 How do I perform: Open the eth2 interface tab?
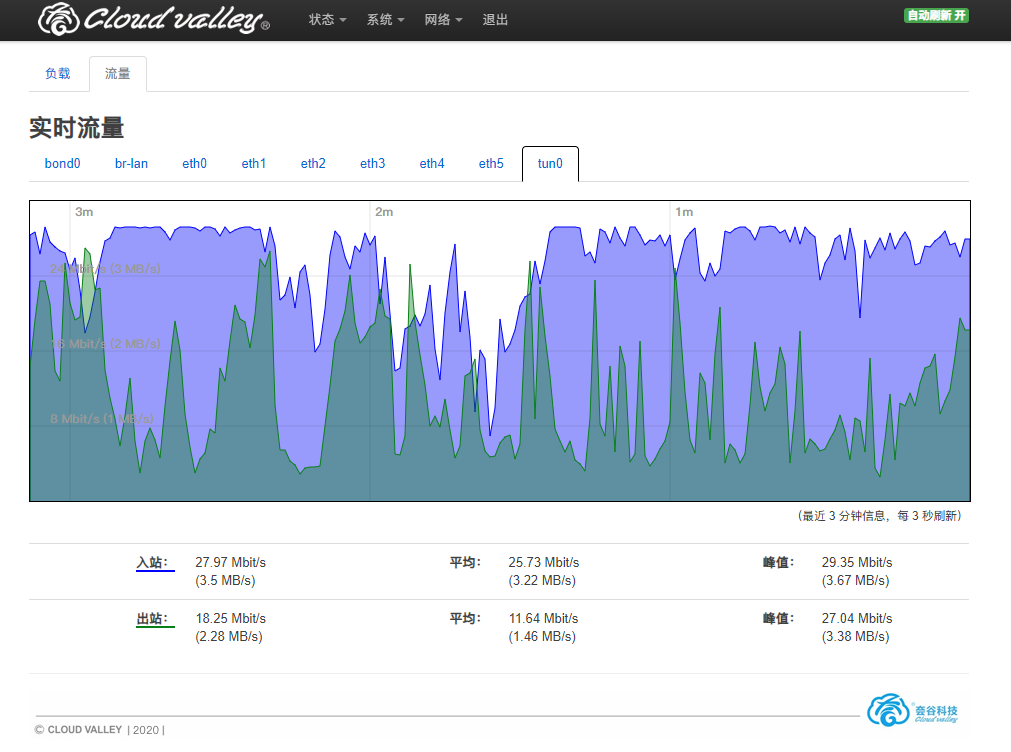313,164
